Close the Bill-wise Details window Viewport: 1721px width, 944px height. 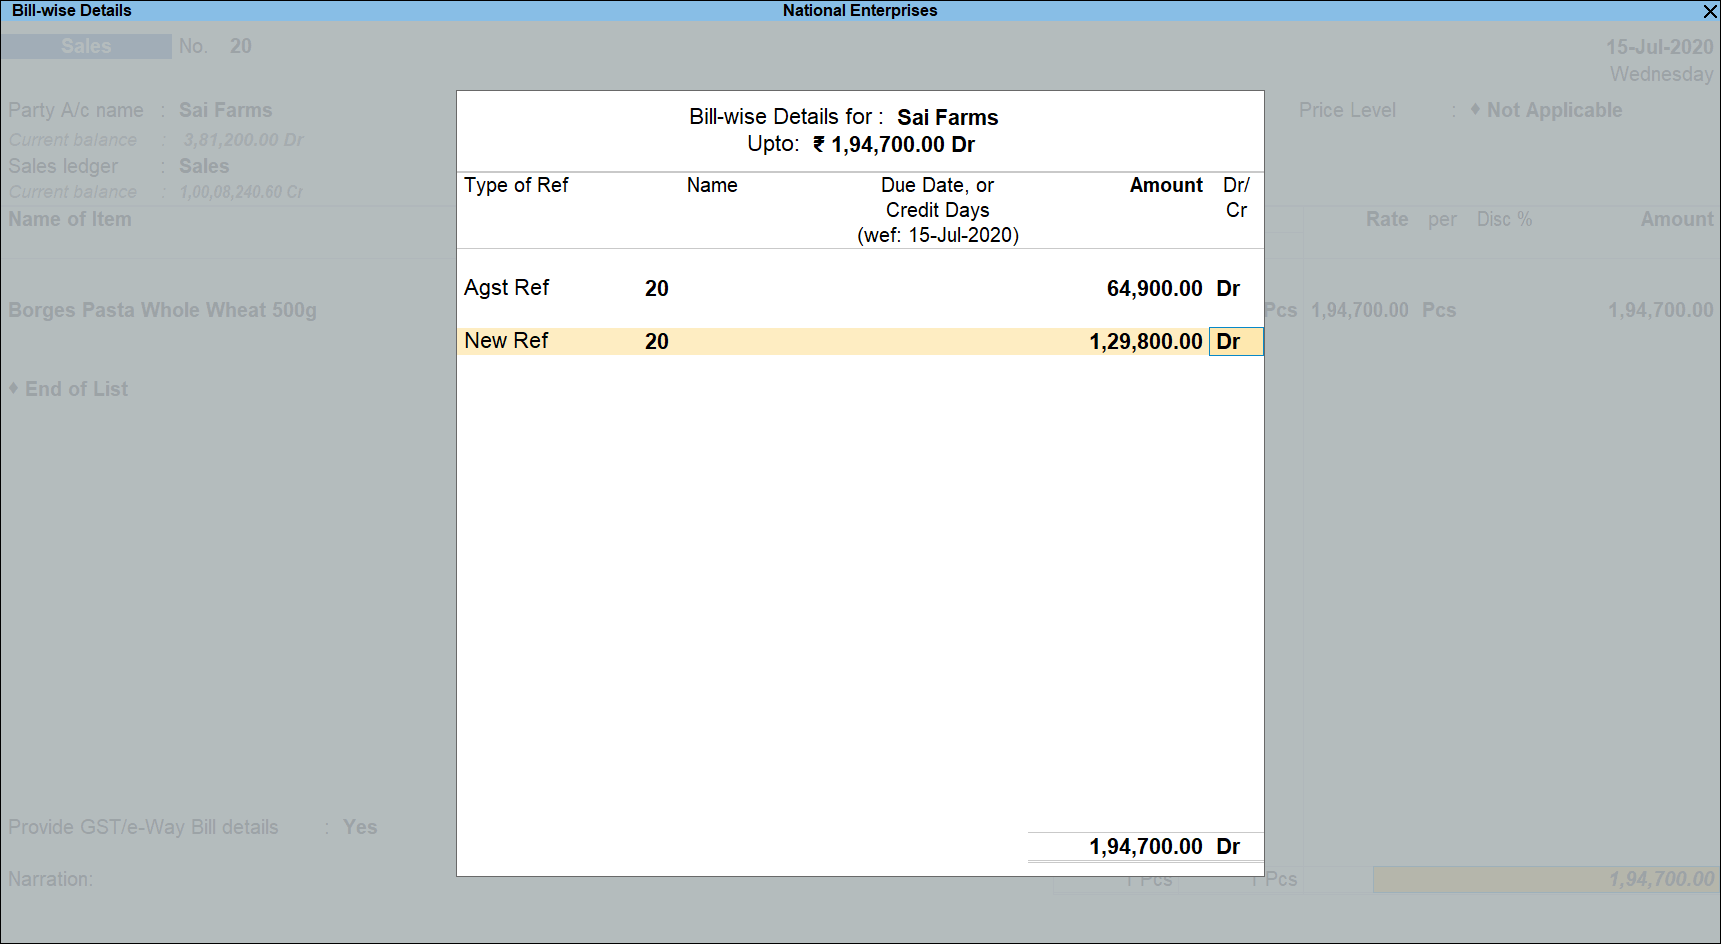tap(1709, 11)
